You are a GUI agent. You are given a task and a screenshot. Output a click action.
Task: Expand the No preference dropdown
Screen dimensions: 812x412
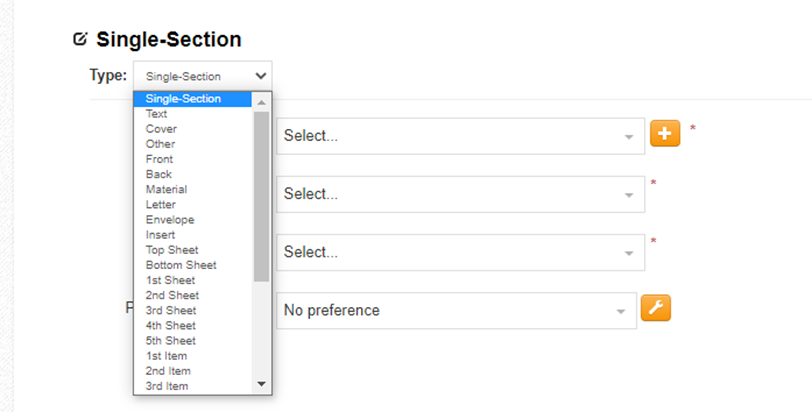456,310
